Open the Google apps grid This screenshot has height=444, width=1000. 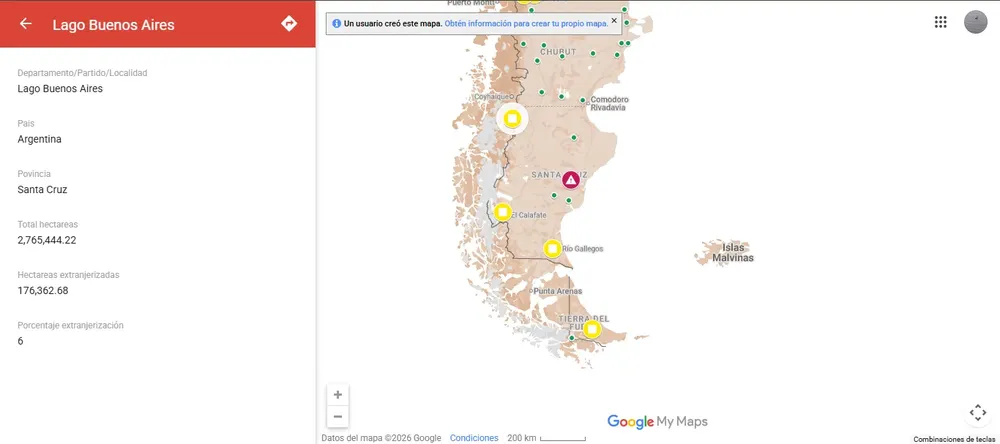940,22
